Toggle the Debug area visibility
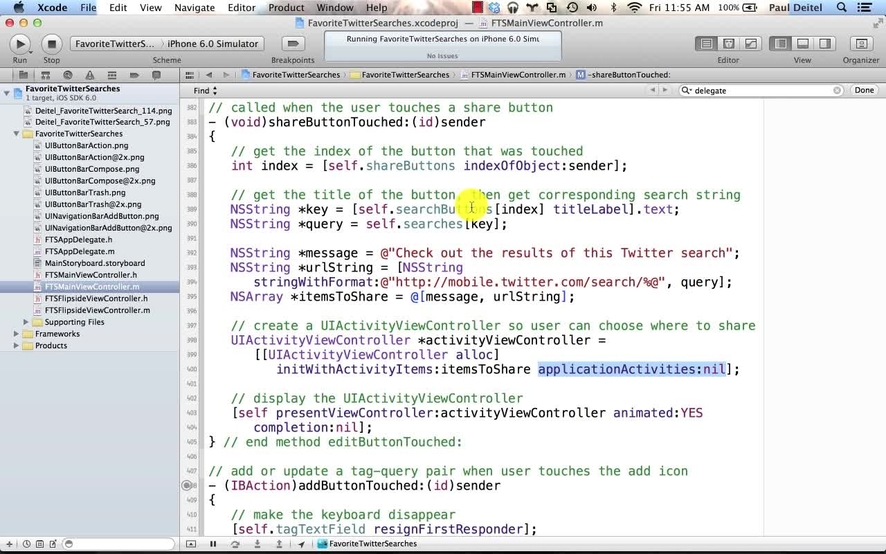This screenshot has height=554, width=886. click(802, 44)
